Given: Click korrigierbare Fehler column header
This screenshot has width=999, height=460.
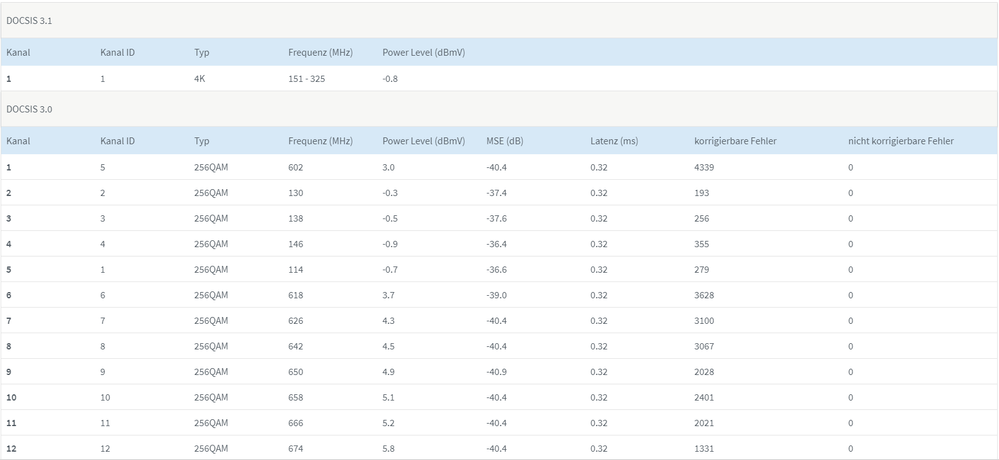Looking at the screenshot, I should pyautogui.click(x=735, y=141).
